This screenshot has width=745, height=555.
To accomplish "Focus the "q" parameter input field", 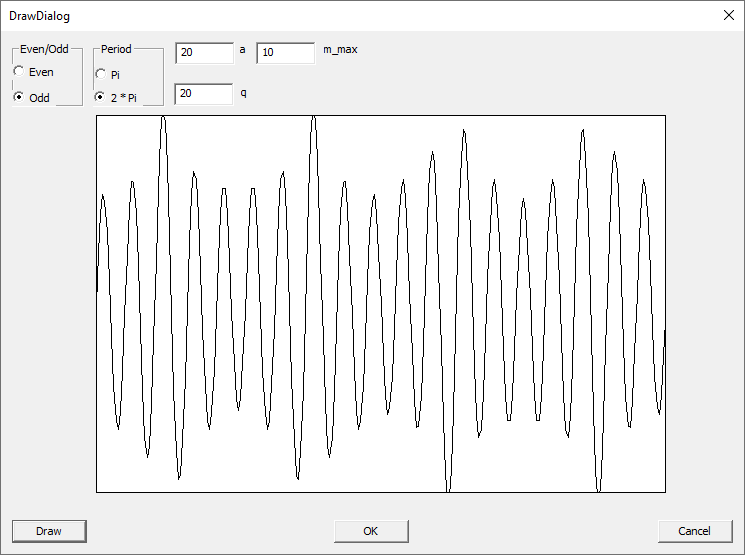I will tap(204, 94).
